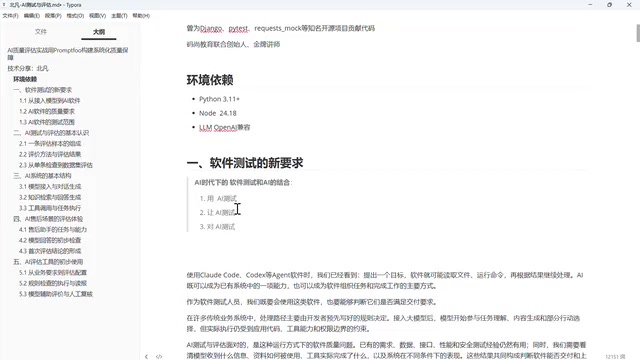This screenshot has height=360, width=640.
Task: Open the 帮助(H) menu
Action: coord(141,16)
